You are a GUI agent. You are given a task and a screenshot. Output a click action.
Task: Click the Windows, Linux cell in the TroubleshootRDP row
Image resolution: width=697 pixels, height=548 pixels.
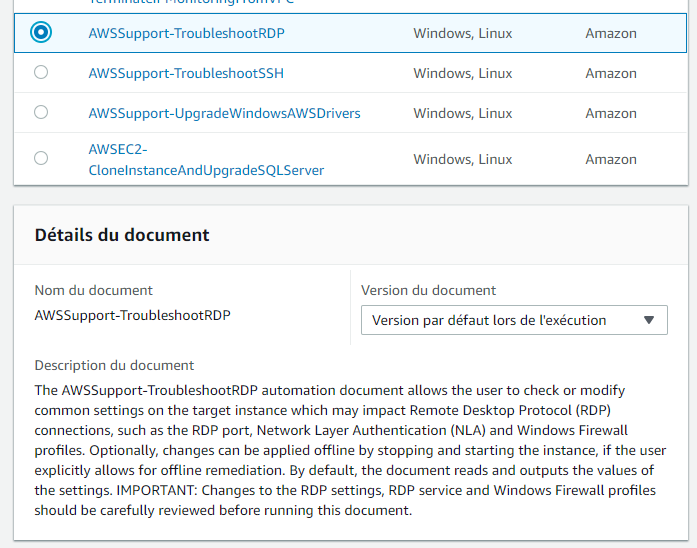click(x=462, y=33)
